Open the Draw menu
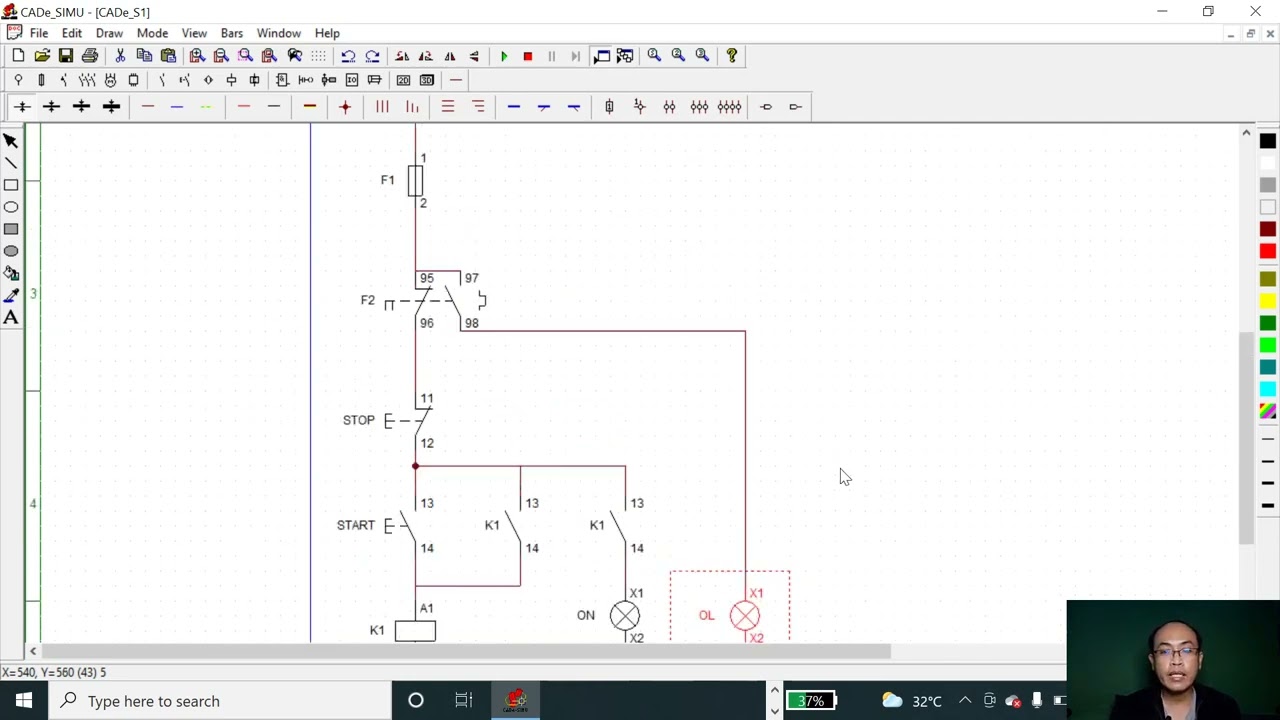 coord(109,33)
